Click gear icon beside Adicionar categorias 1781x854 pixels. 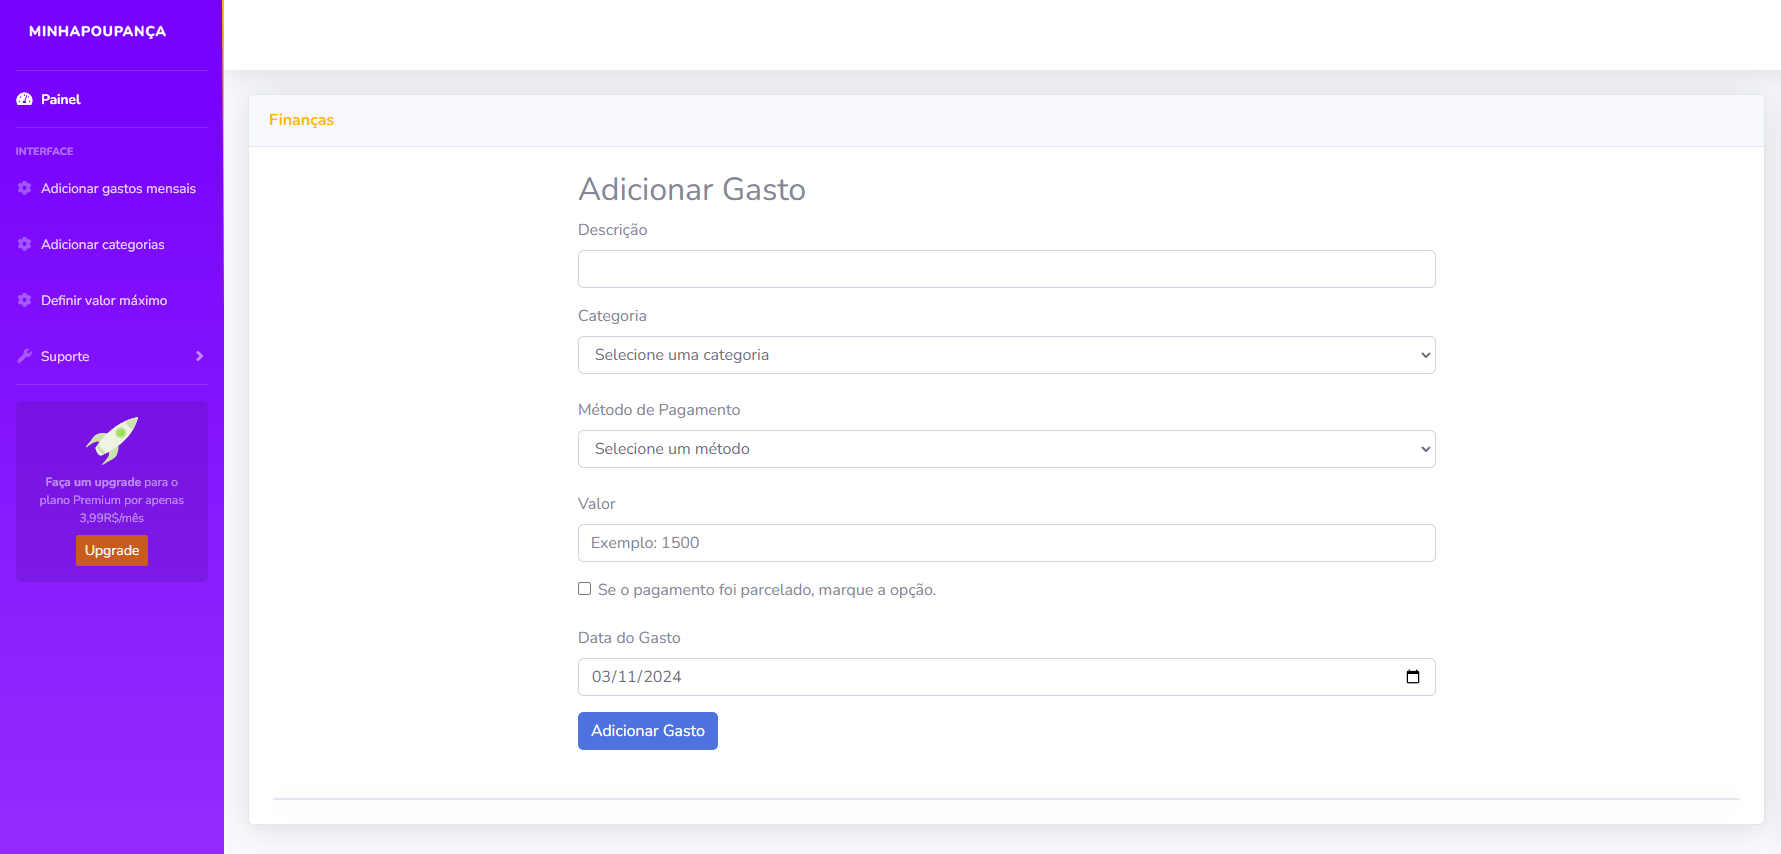click(25, 244)
